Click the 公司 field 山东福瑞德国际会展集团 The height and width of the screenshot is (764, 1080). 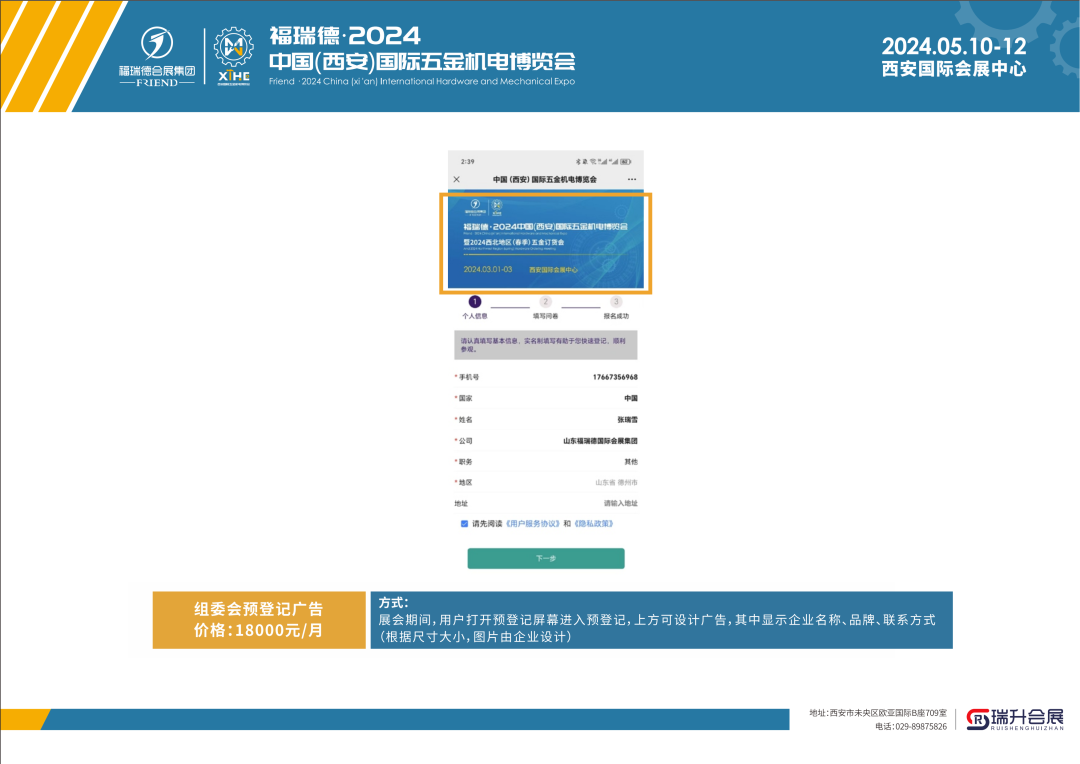(546, 441)
